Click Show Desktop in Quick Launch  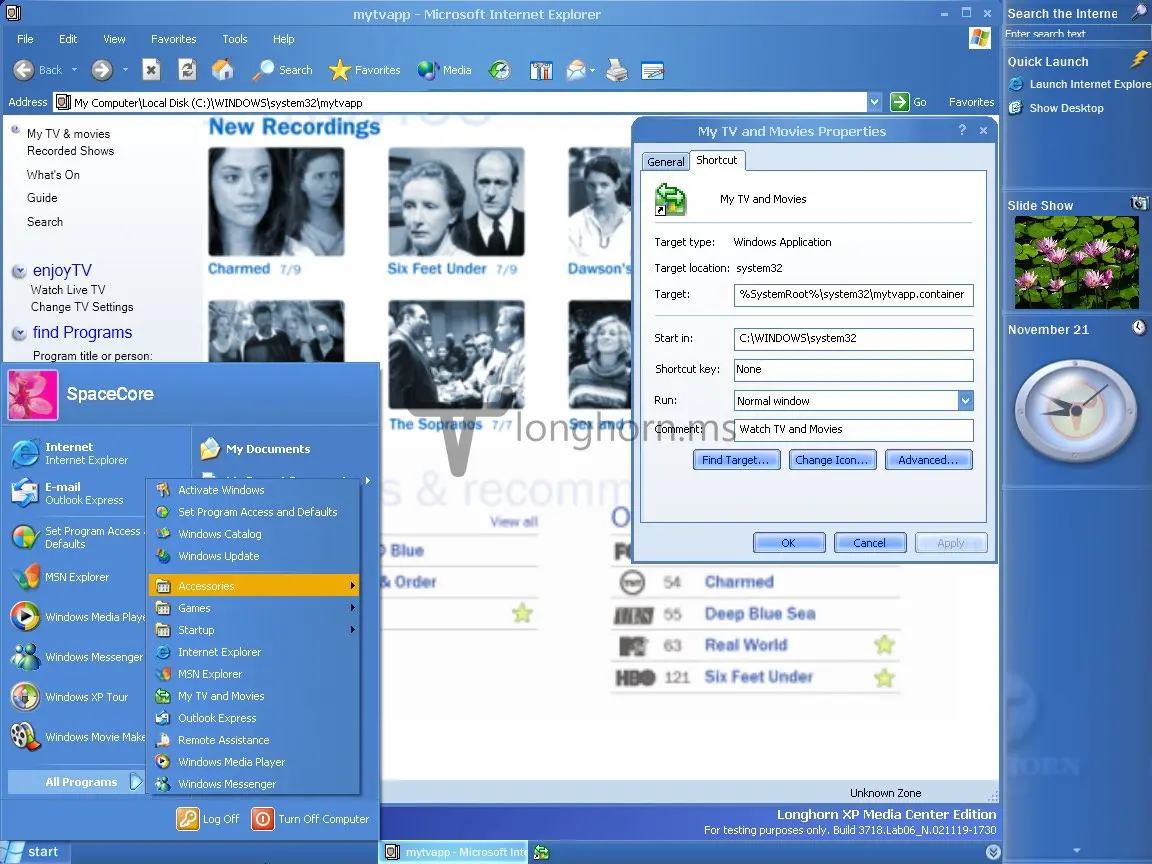point(1066,108)
